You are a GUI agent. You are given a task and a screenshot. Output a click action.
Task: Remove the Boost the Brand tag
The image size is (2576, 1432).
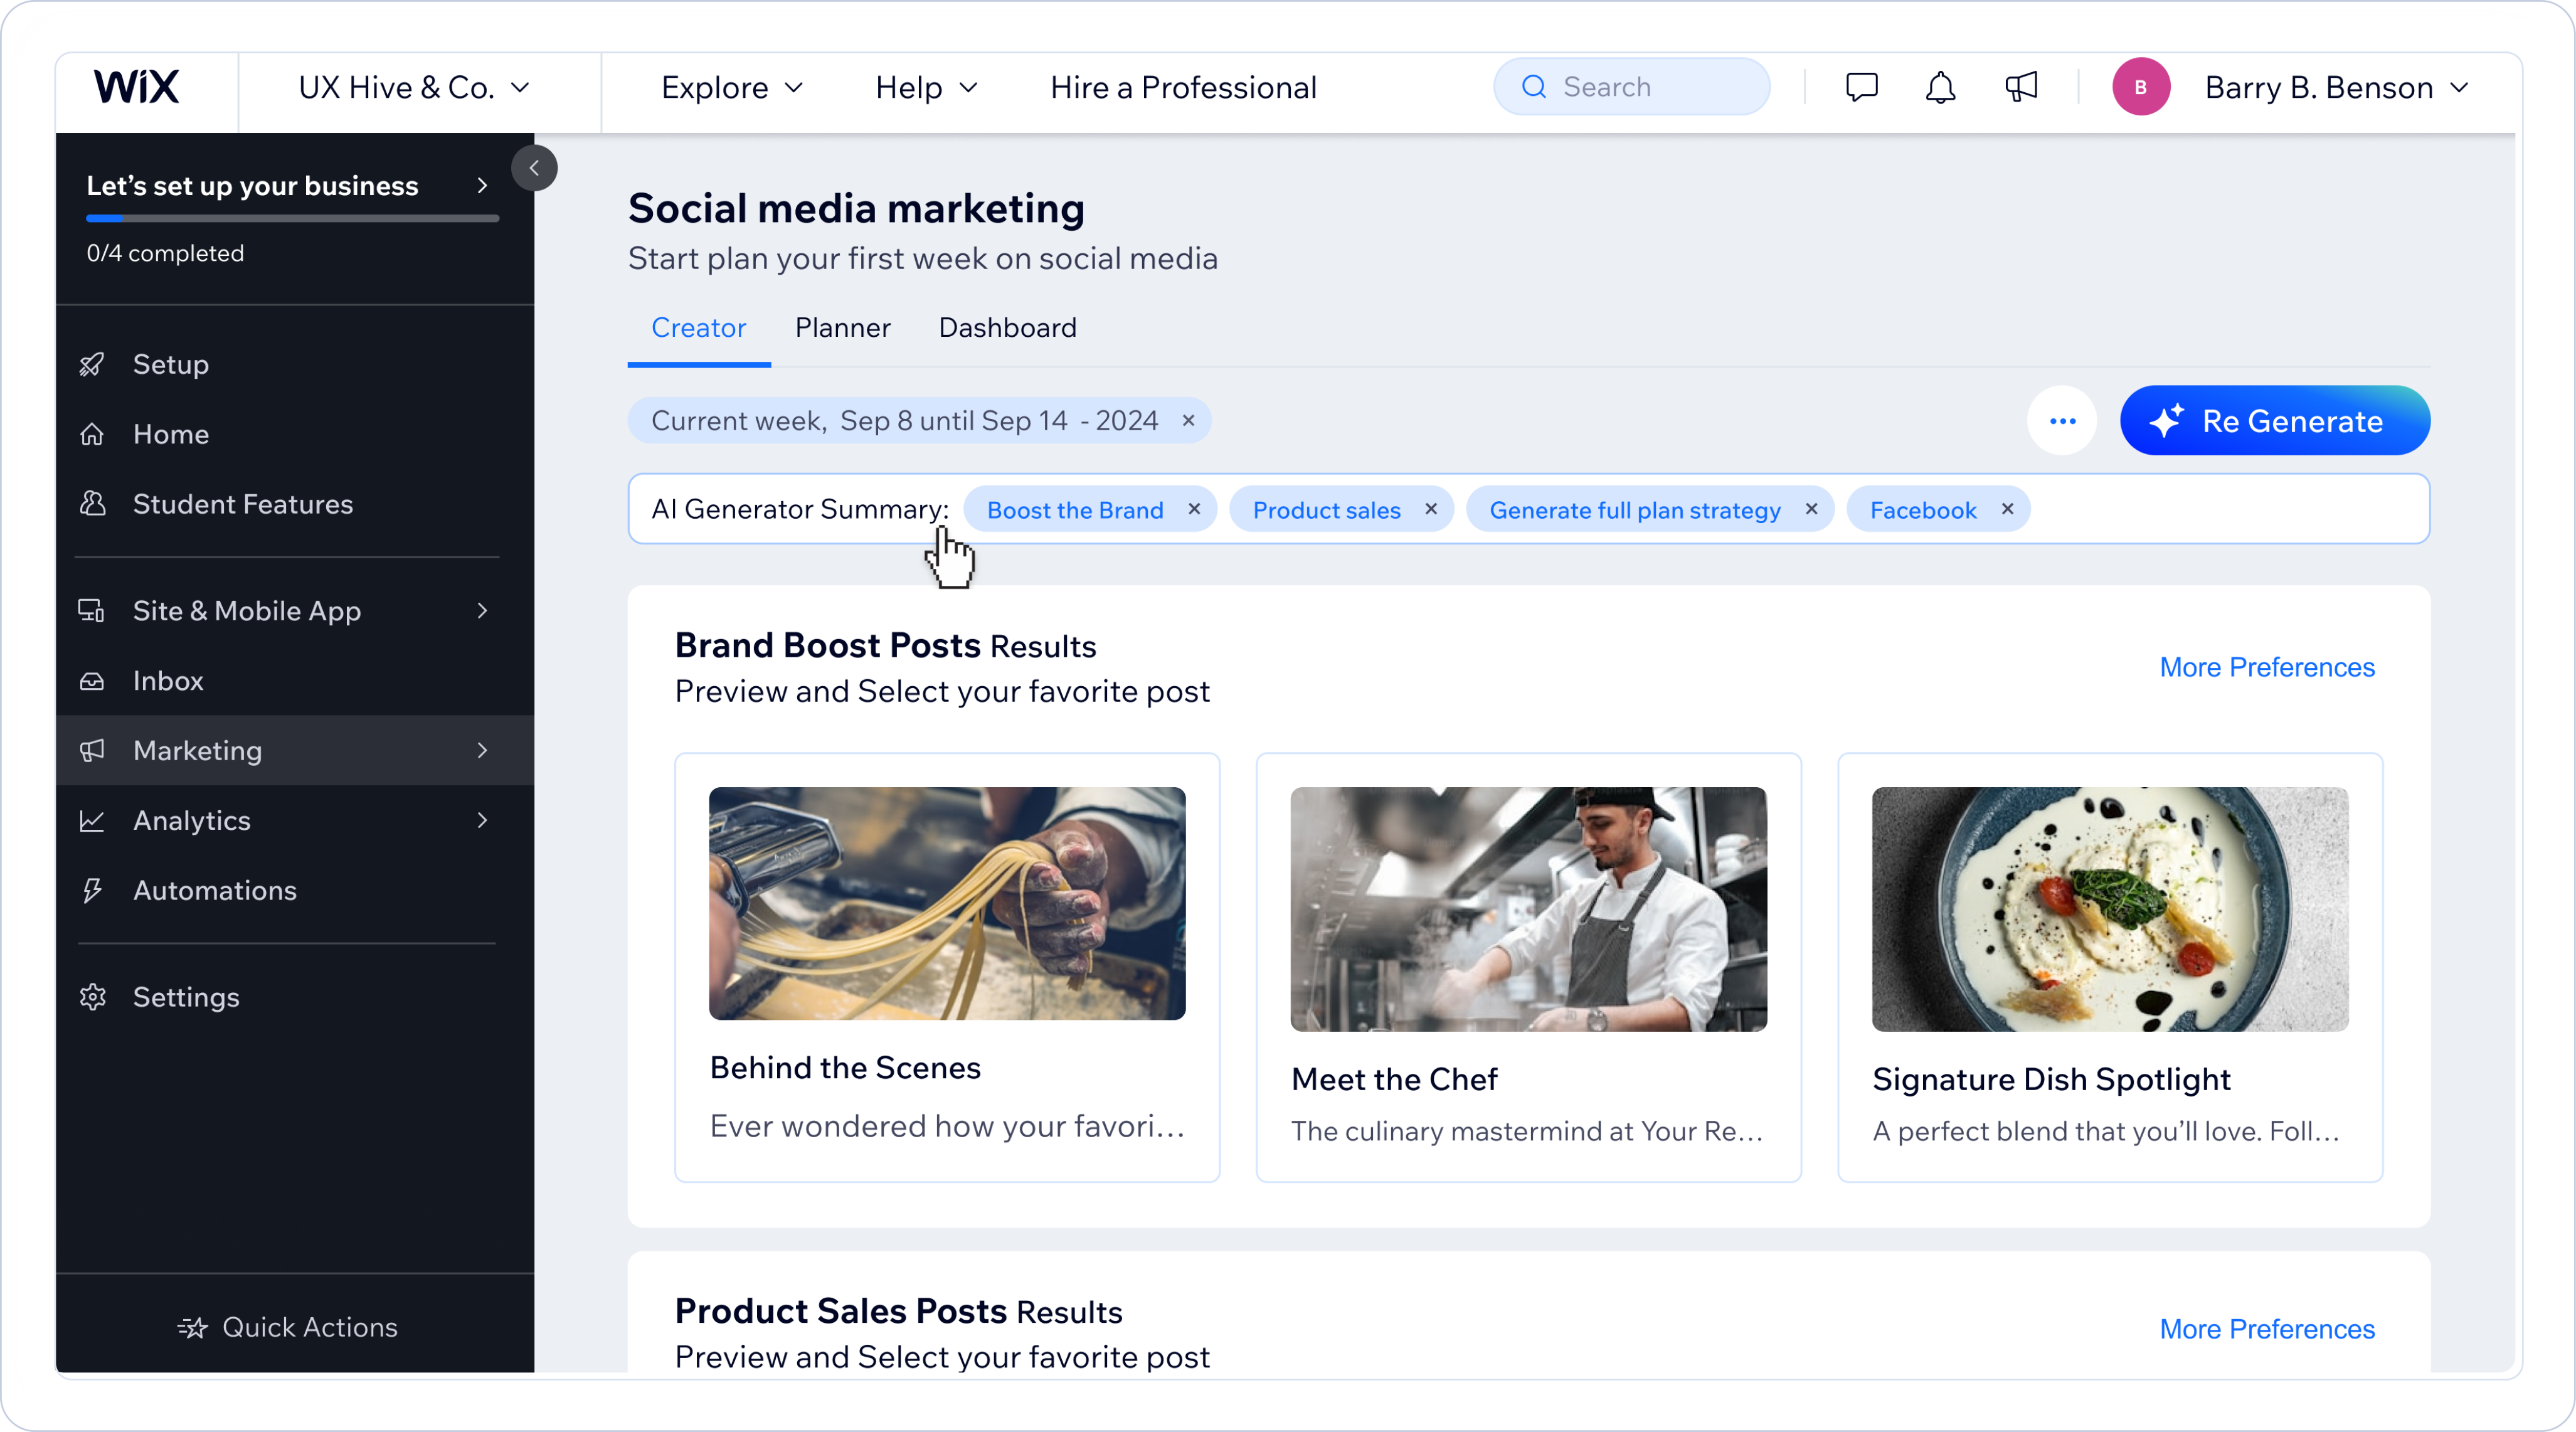(1194, 509)
